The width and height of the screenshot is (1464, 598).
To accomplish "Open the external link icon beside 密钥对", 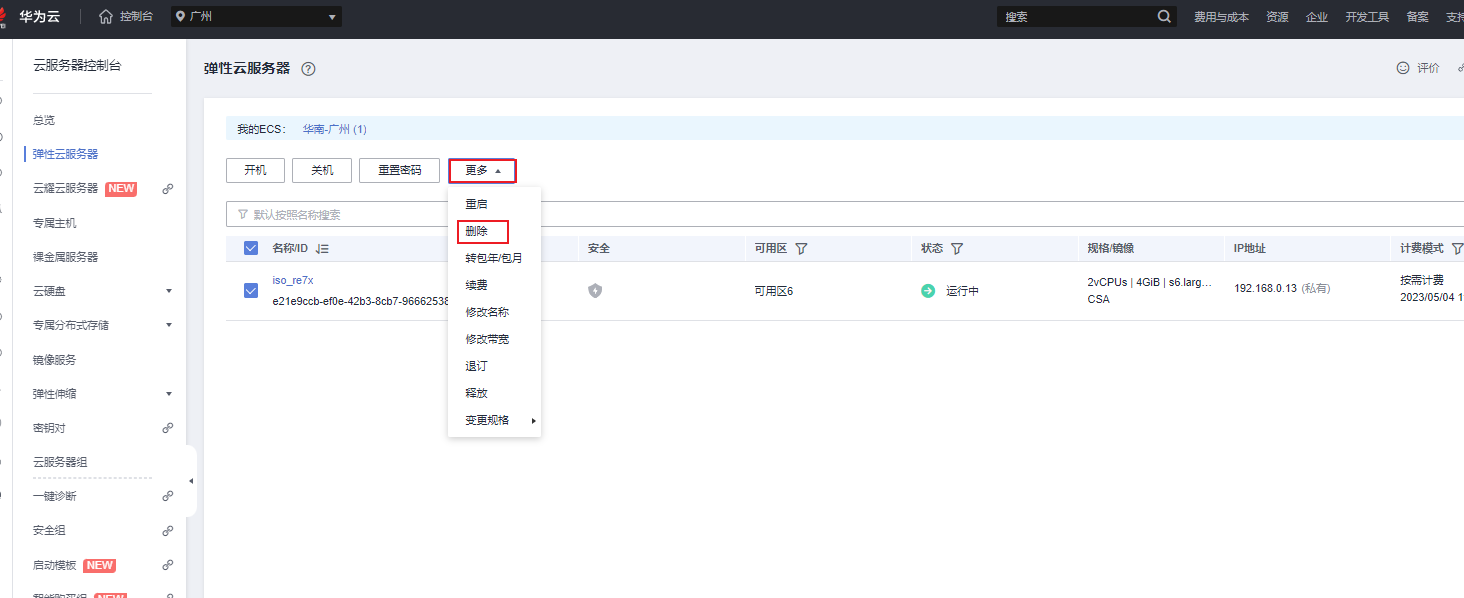I will pos(168,427).
